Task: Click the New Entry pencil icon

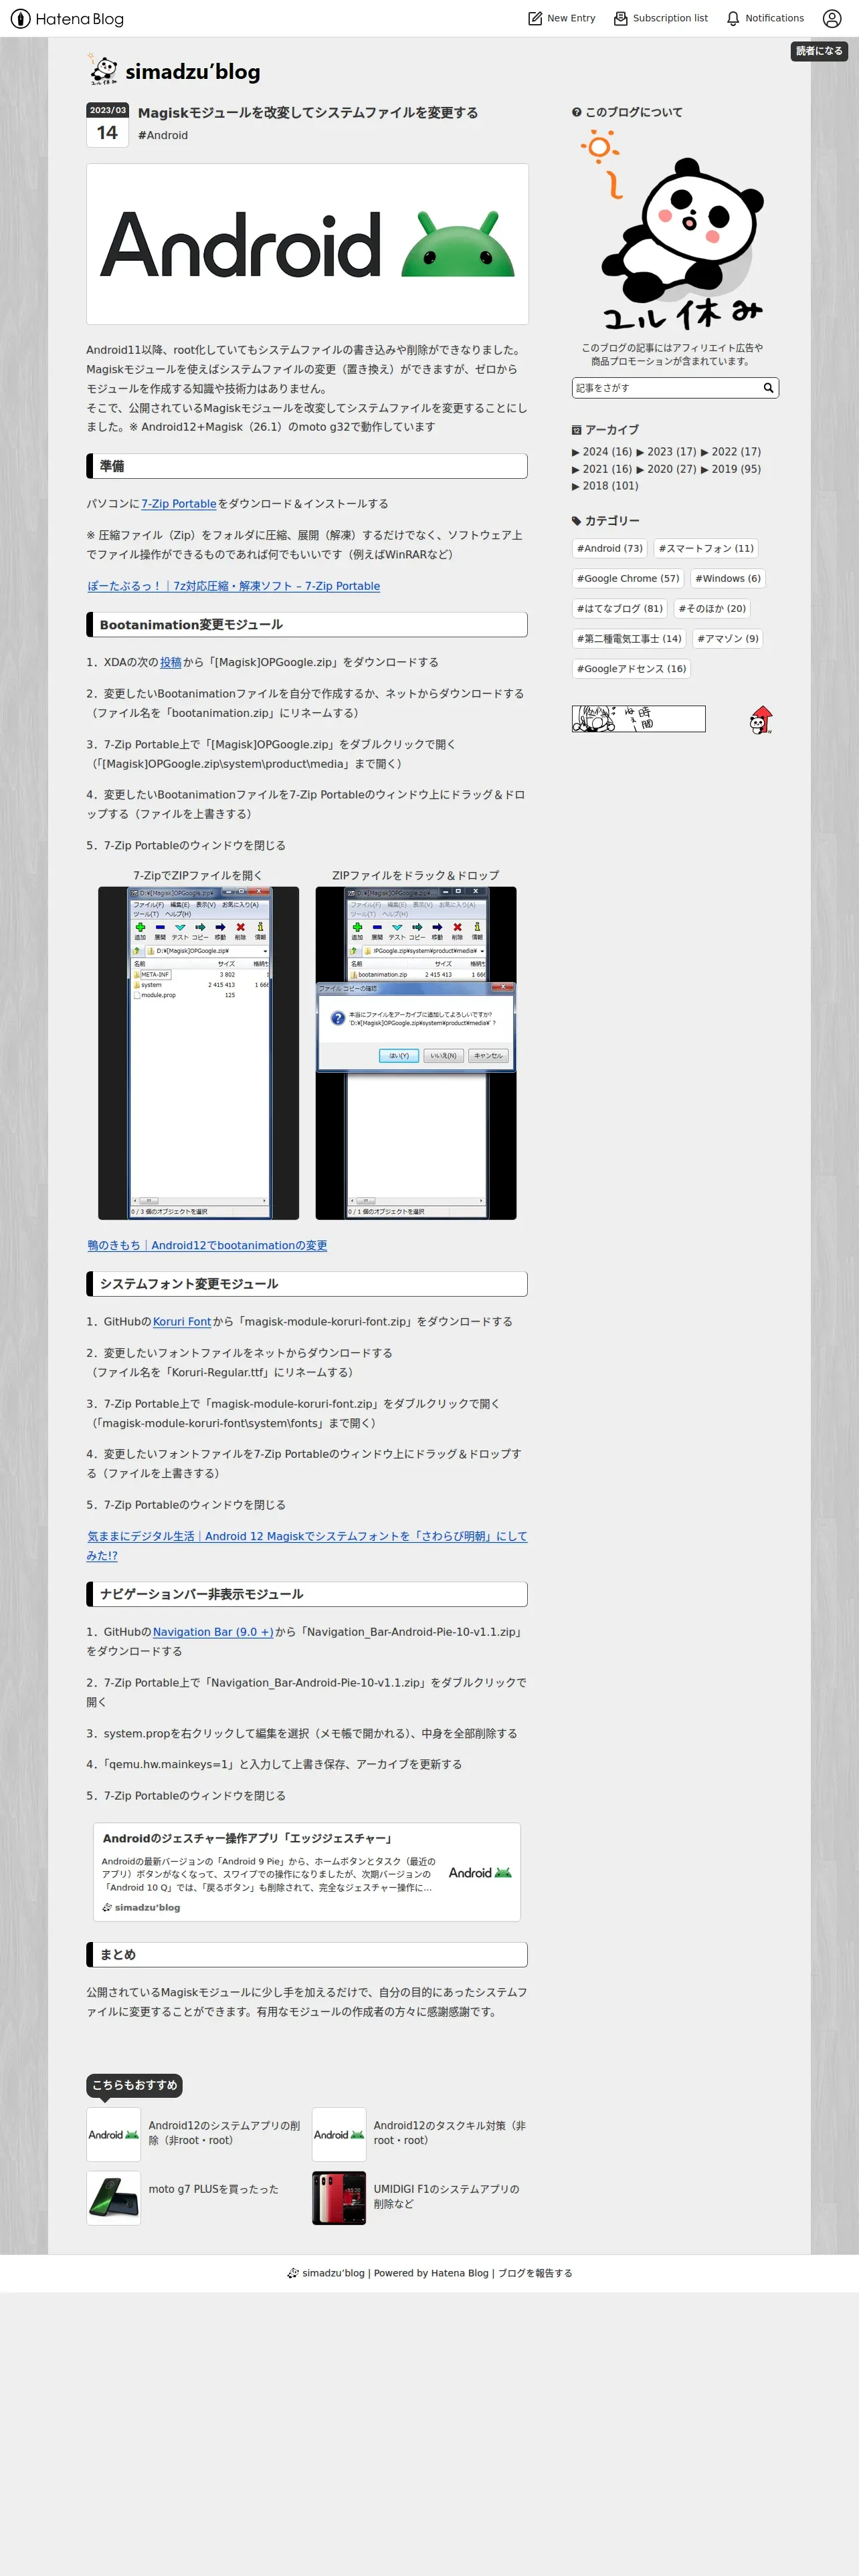Action: coord(535,18)
